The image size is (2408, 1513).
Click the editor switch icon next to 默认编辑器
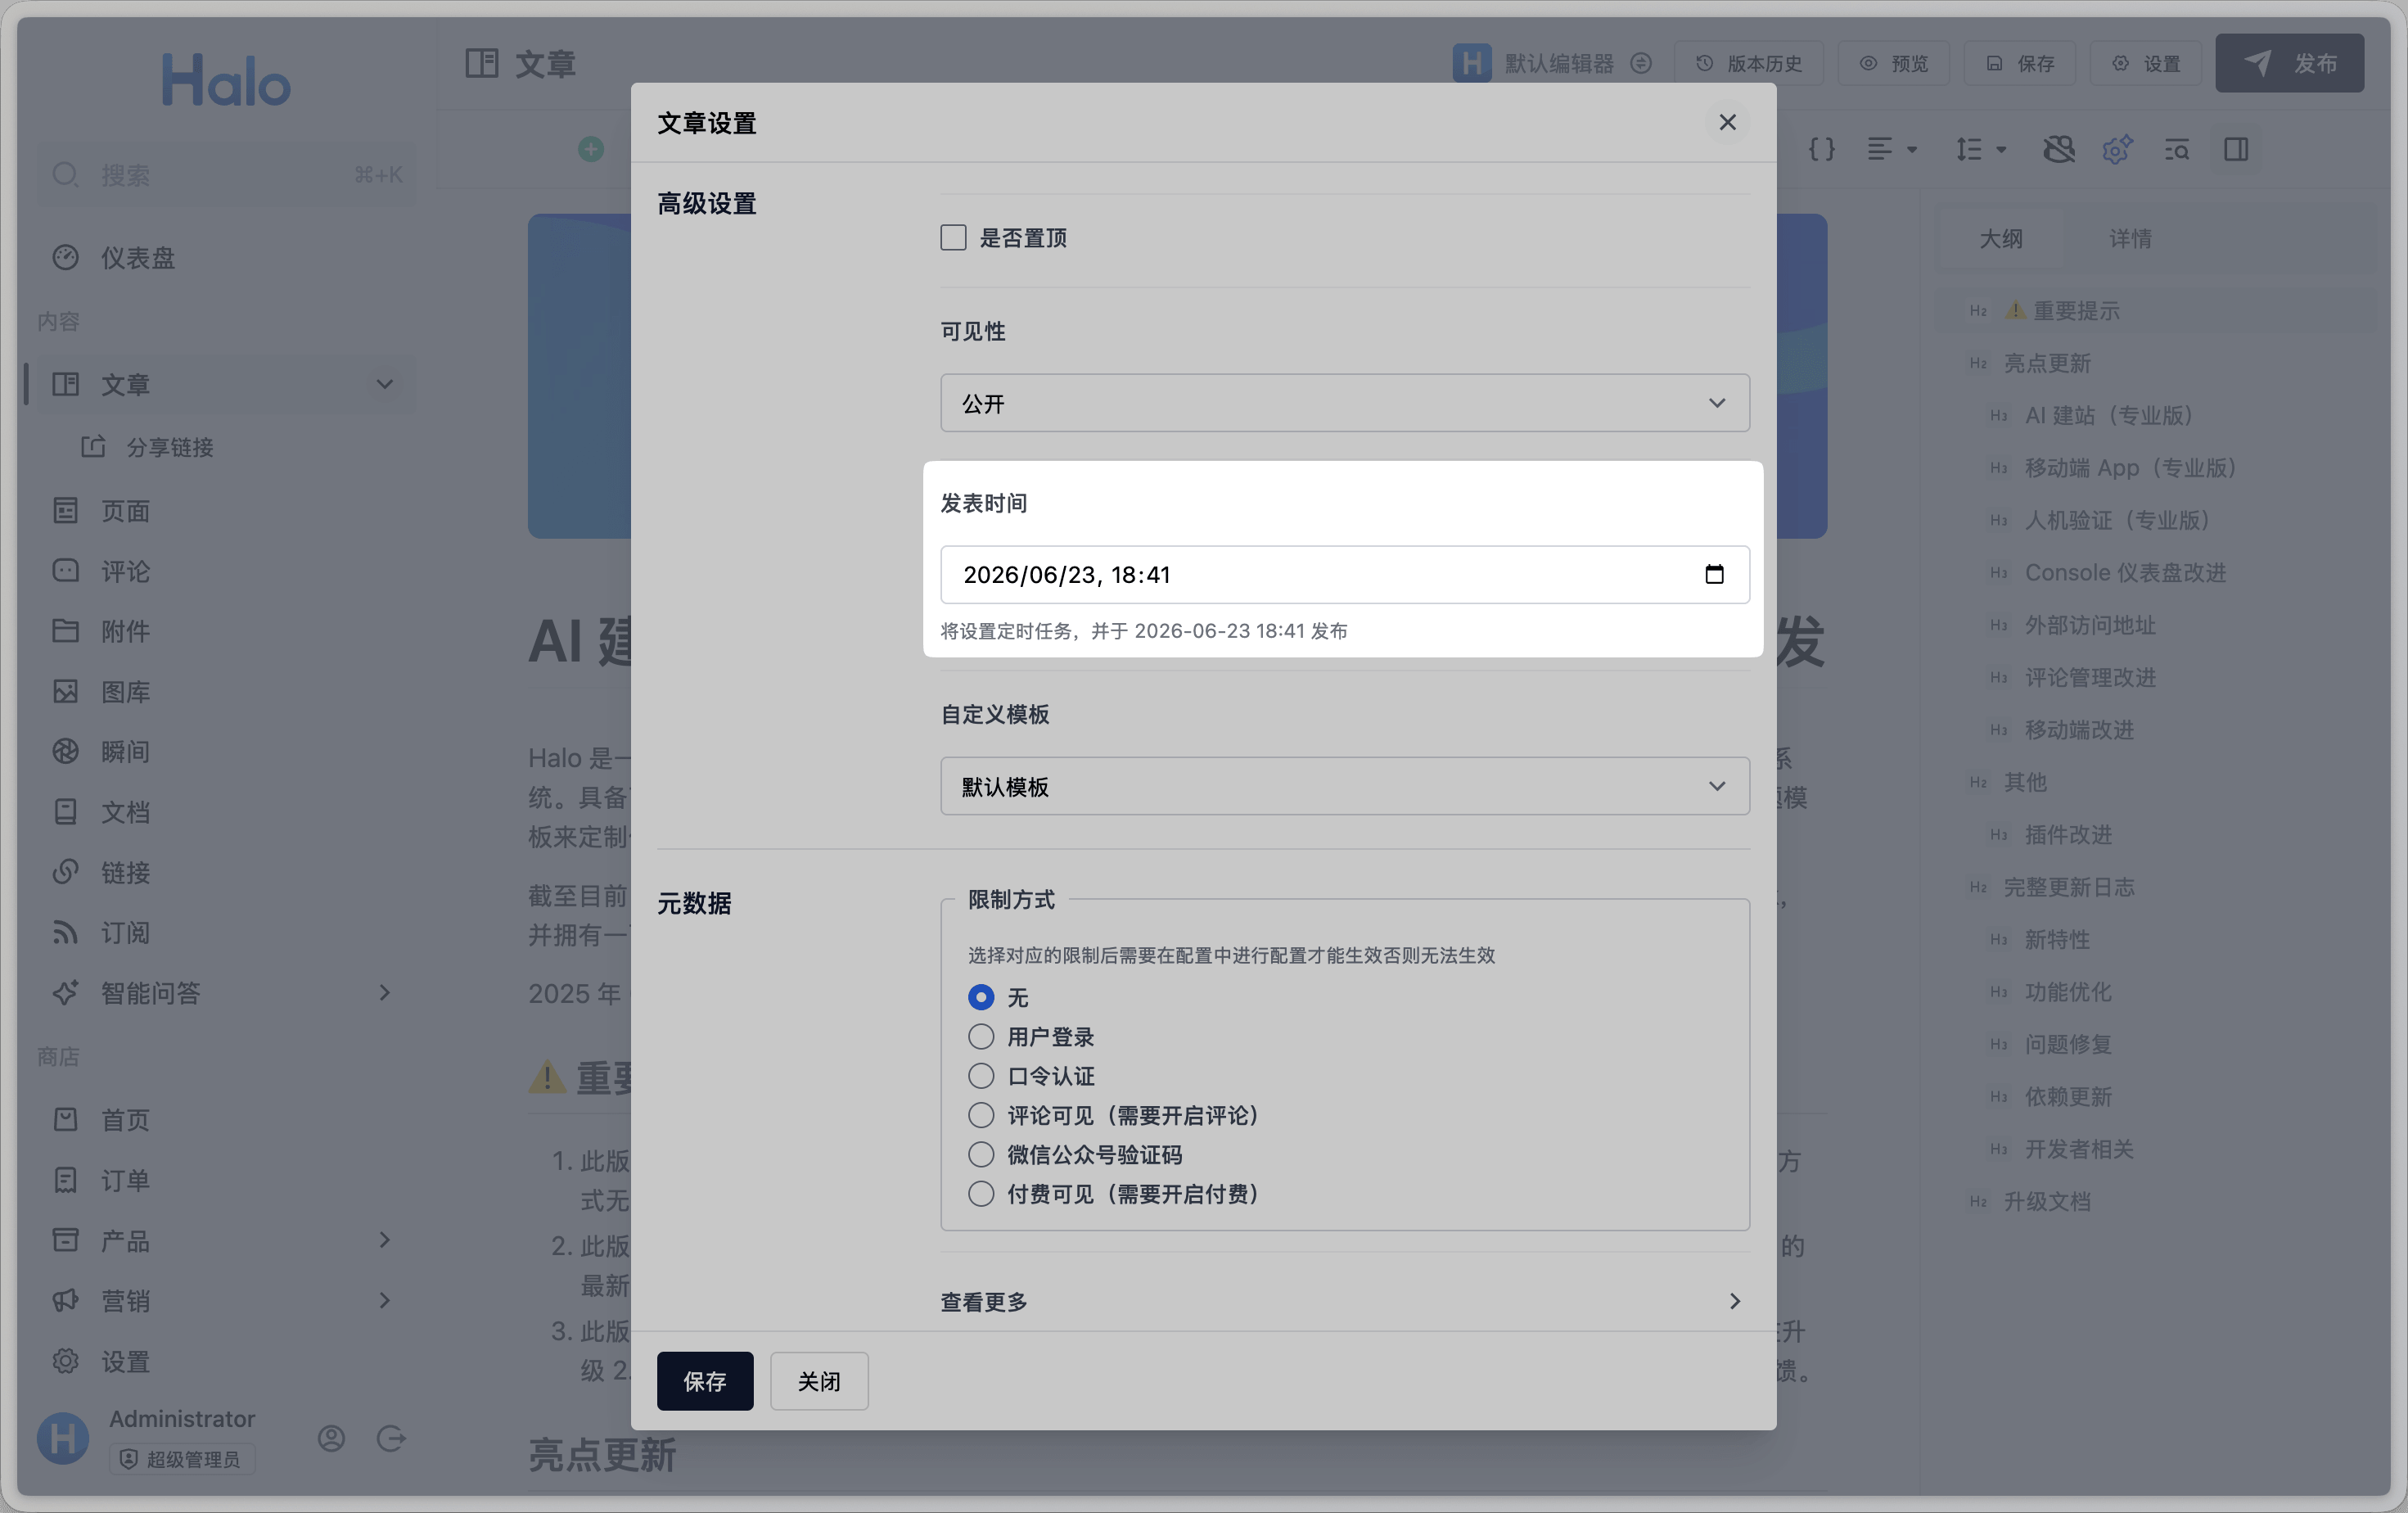click(x=1641, y=63)
